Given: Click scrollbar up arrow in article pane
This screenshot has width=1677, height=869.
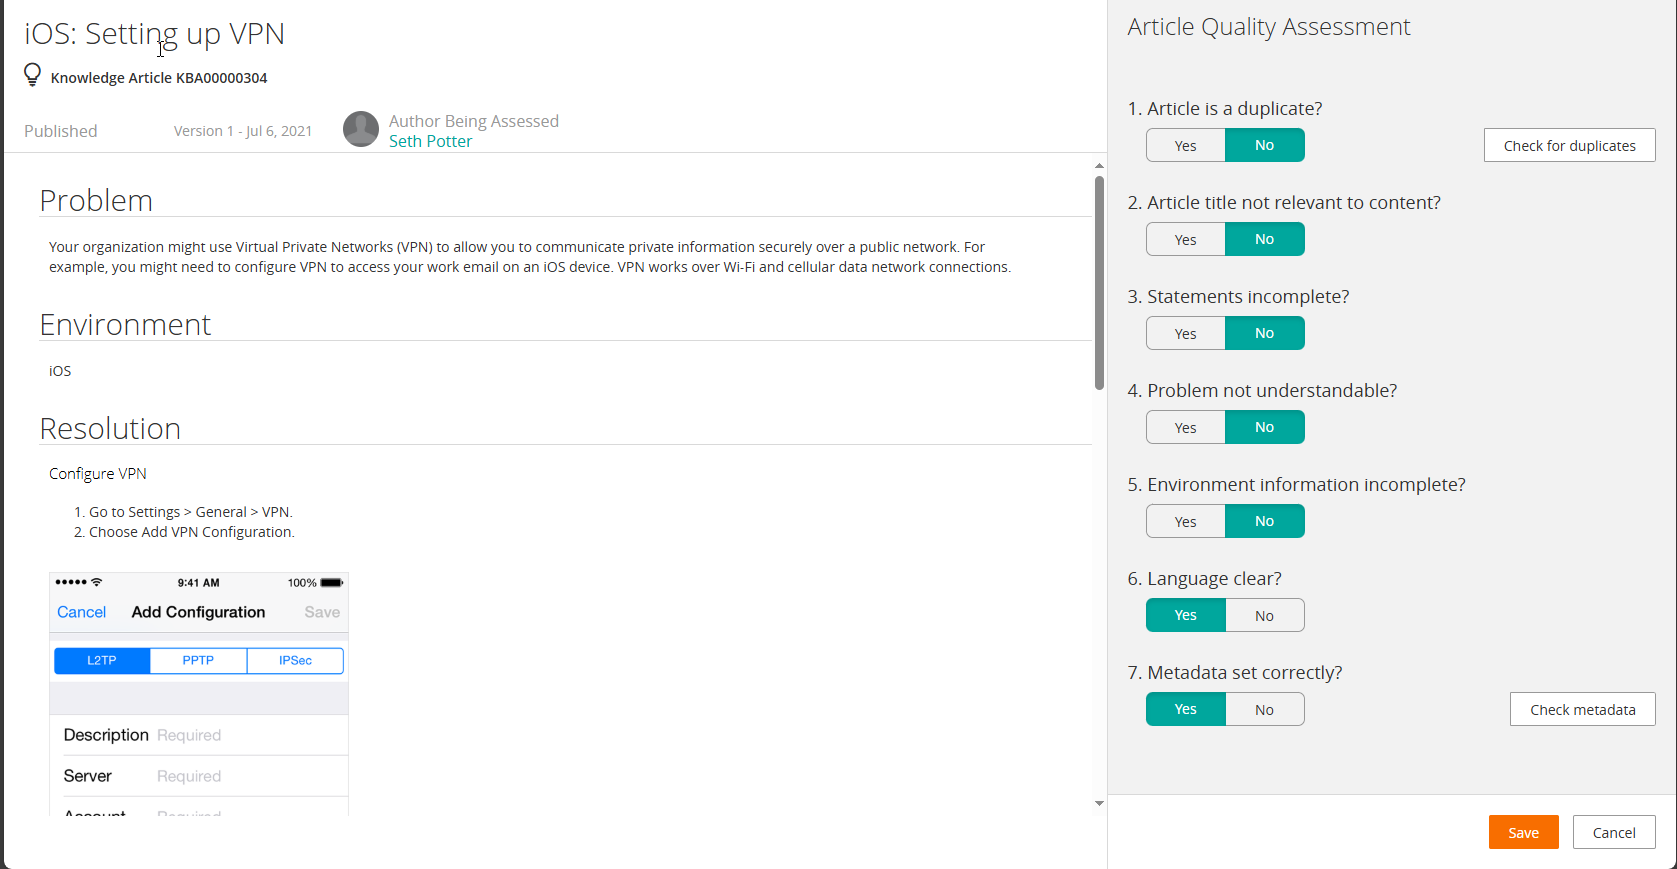Looking at the screenshot, I should point(1099,166).
